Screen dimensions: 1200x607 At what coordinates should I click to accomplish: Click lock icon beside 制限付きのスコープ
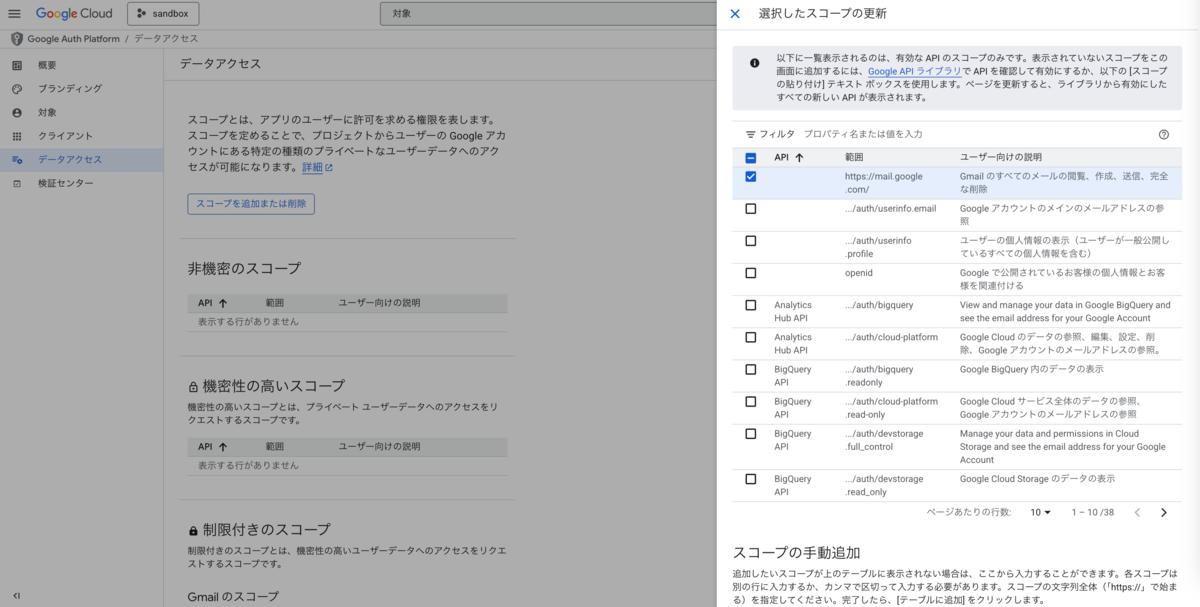point(193,530)
